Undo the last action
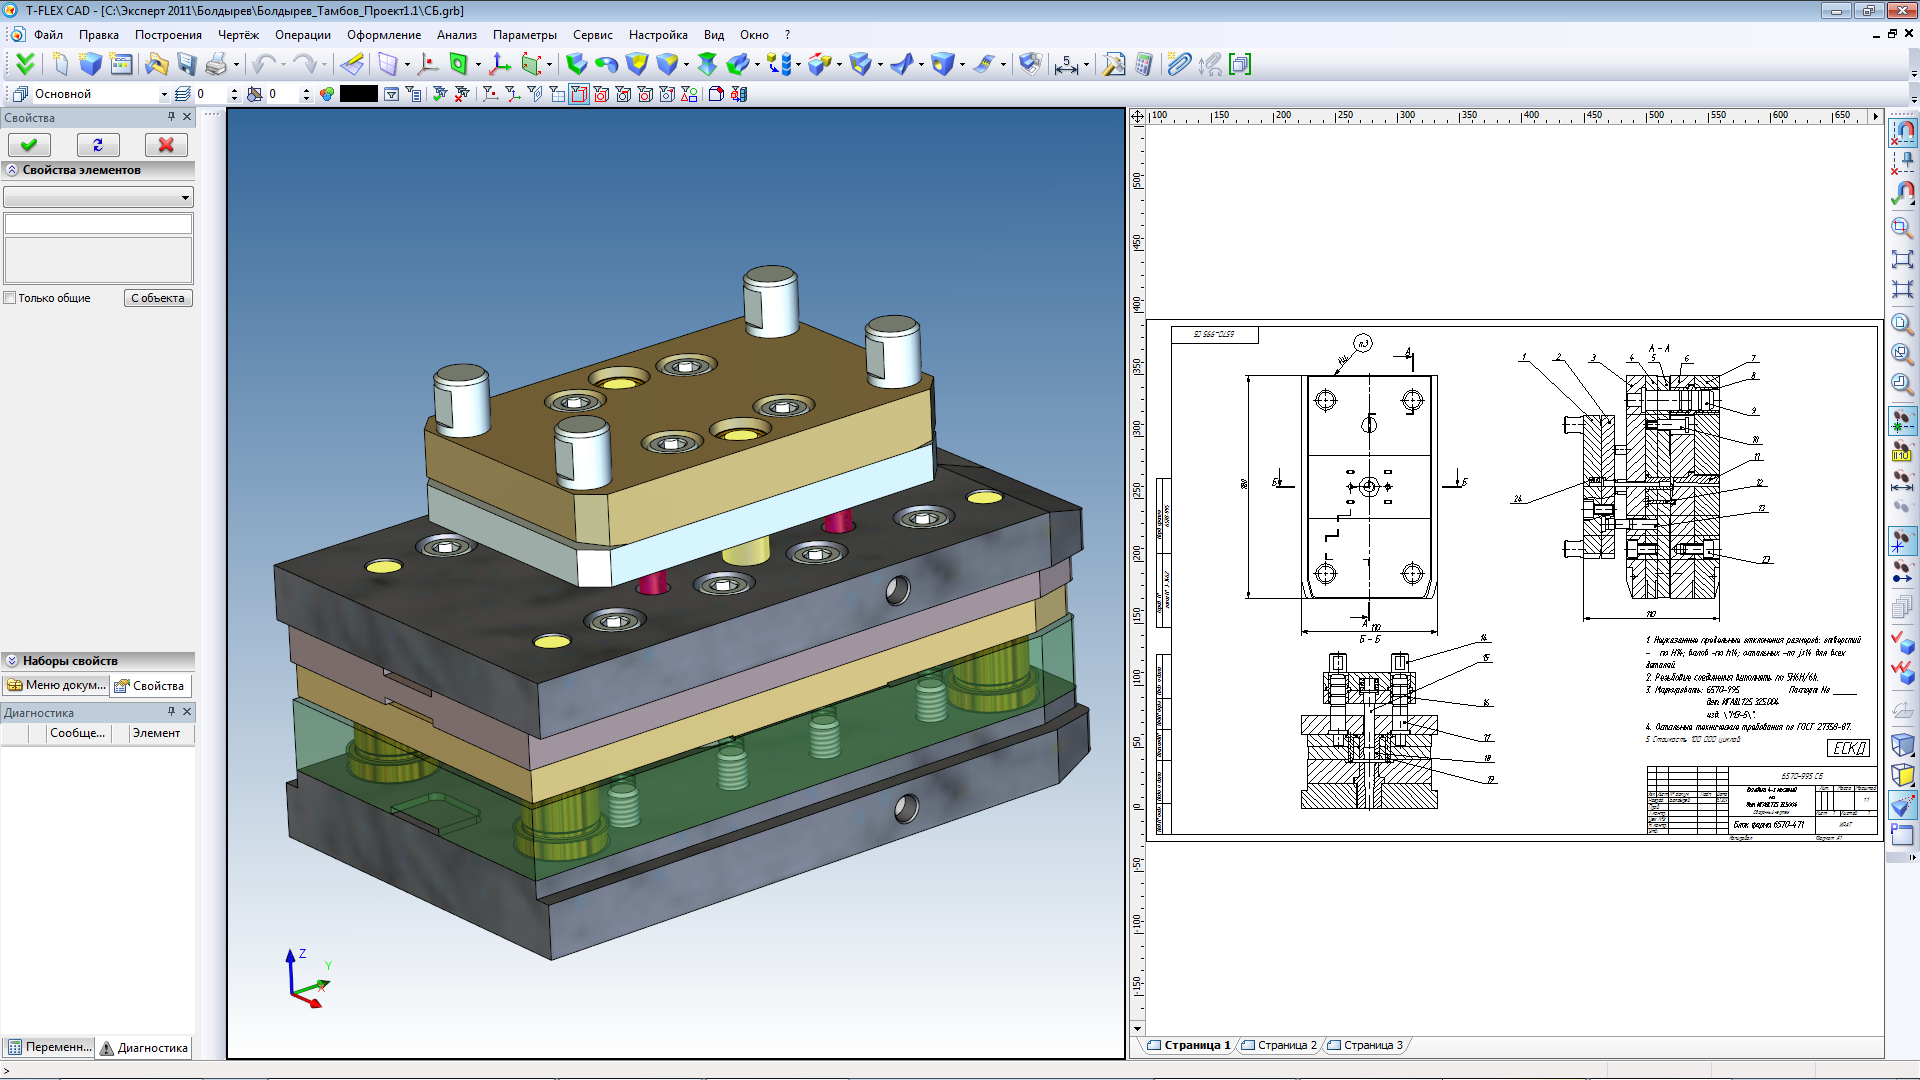 [x=265, y=63]
